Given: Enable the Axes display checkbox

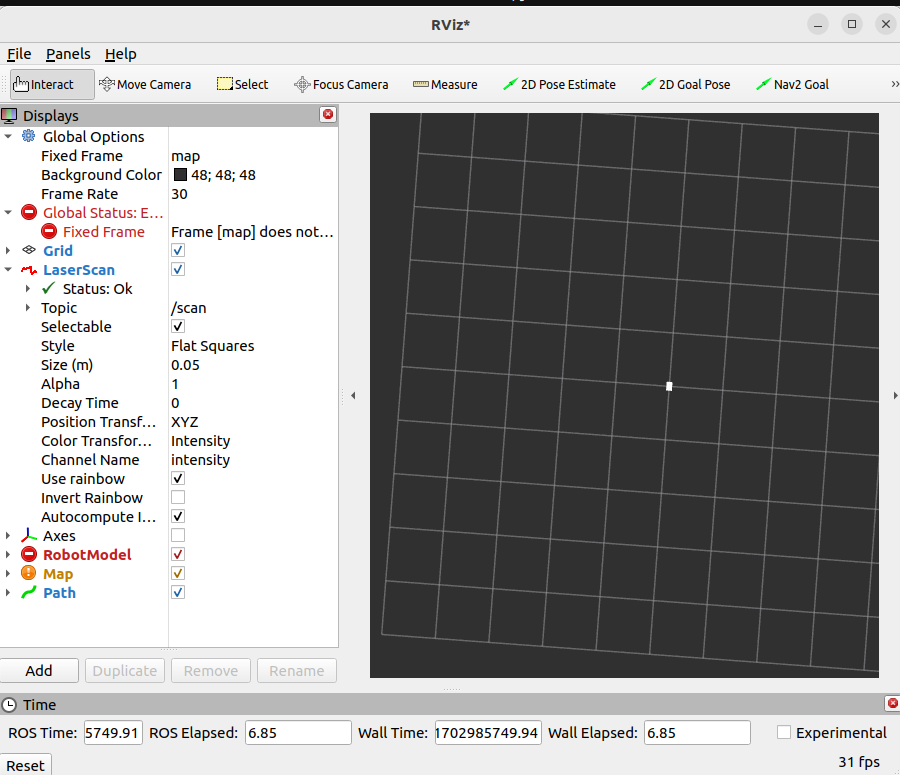Looking at the screenshot, I should click(178, 535).
